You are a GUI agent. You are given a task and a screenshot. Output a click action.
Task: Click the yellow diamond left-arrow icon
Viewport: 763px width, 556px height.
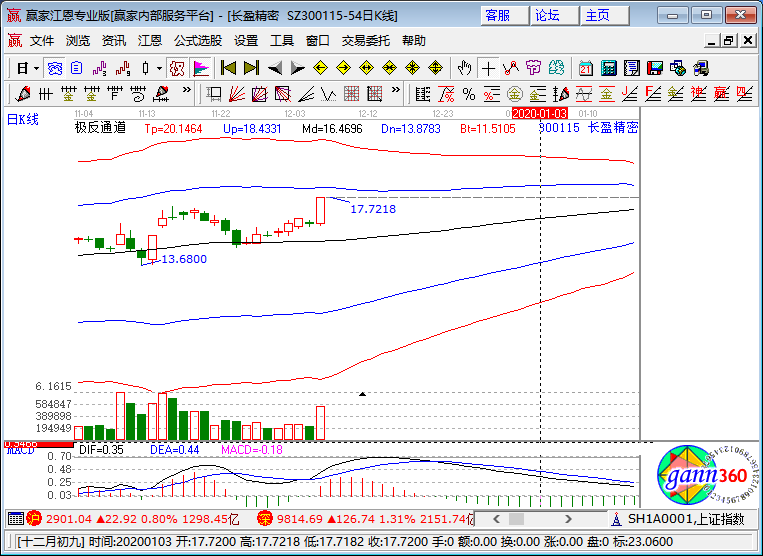click(320, 68)
